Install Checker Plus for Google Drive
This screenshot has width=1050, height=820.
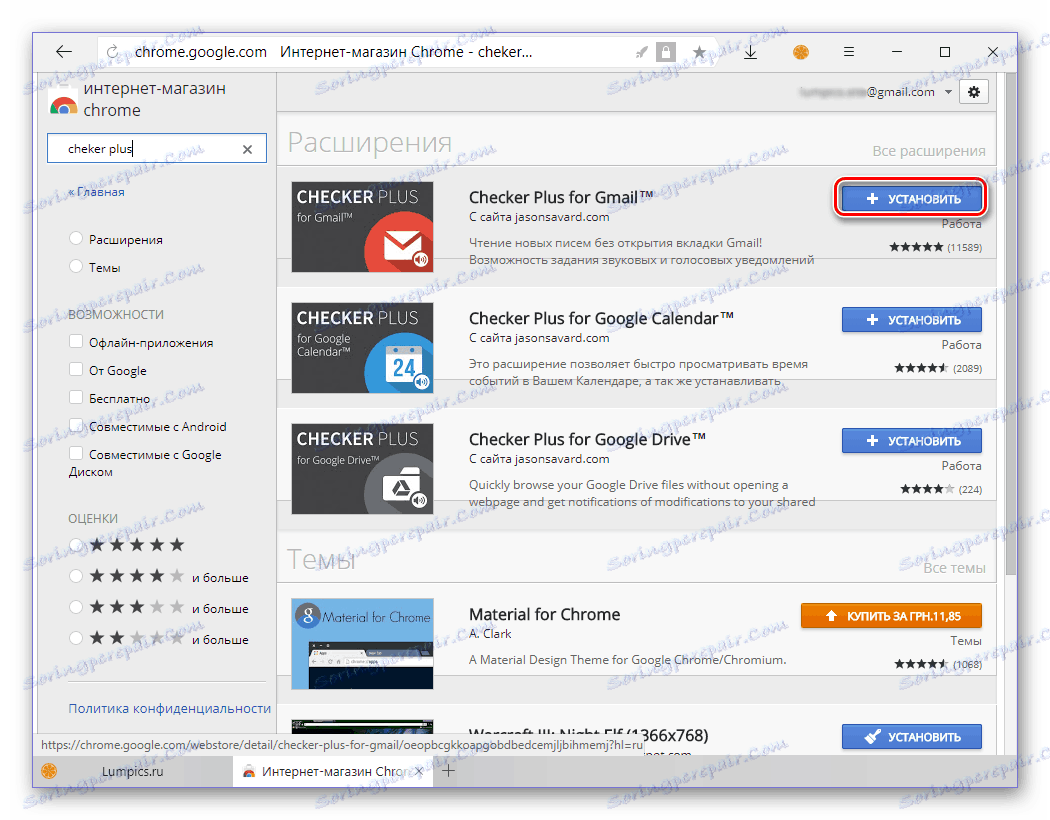tap(911, 440)
